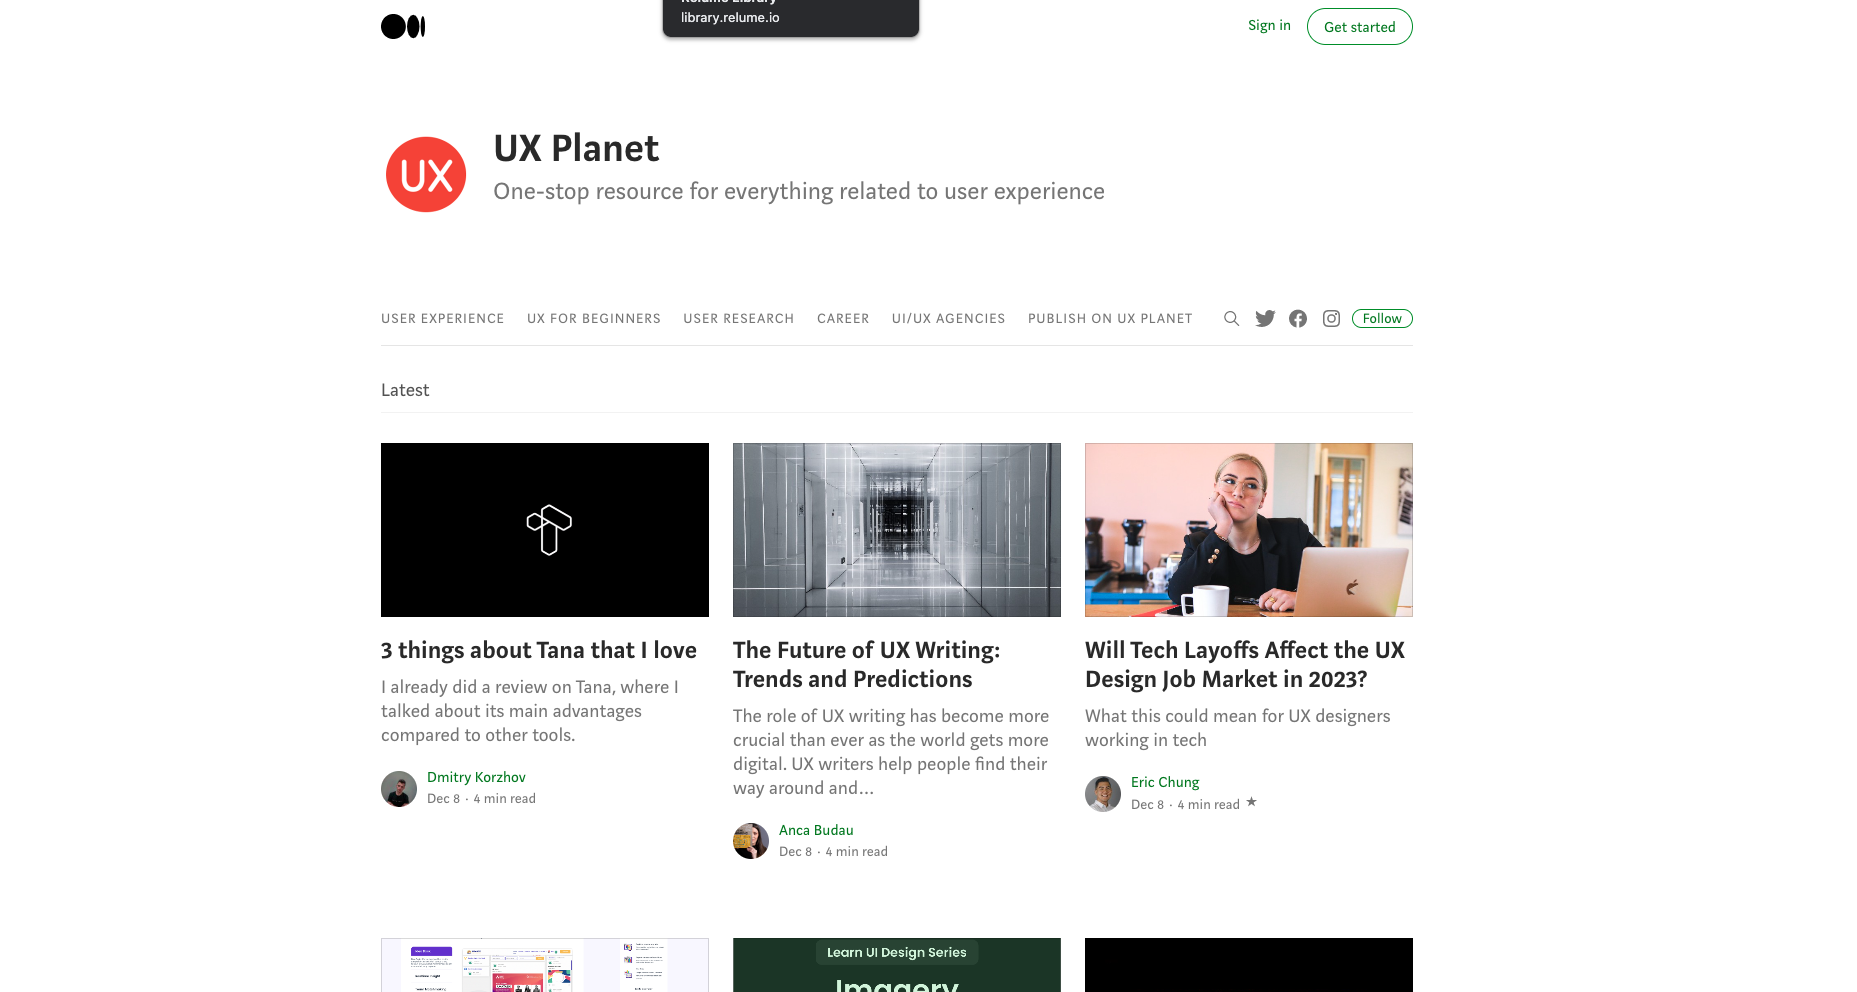Click the Get started button
The width and height of the screenshot is (1857, 992).
click(1359, 27)
